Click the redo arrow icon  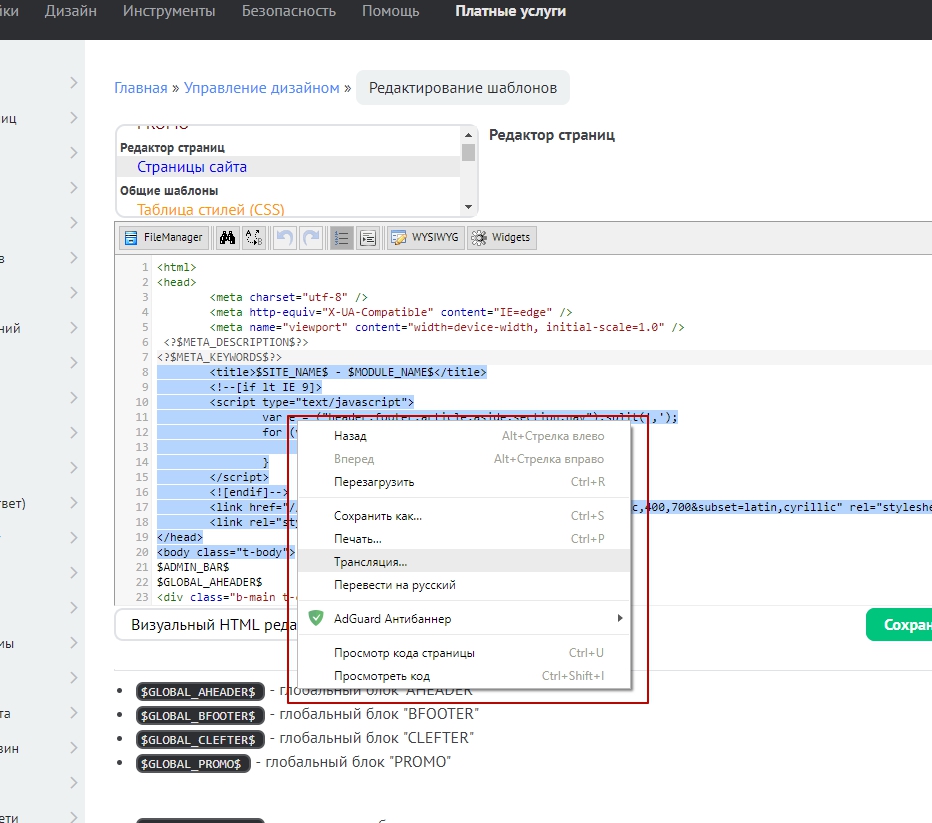pos(311,238)
